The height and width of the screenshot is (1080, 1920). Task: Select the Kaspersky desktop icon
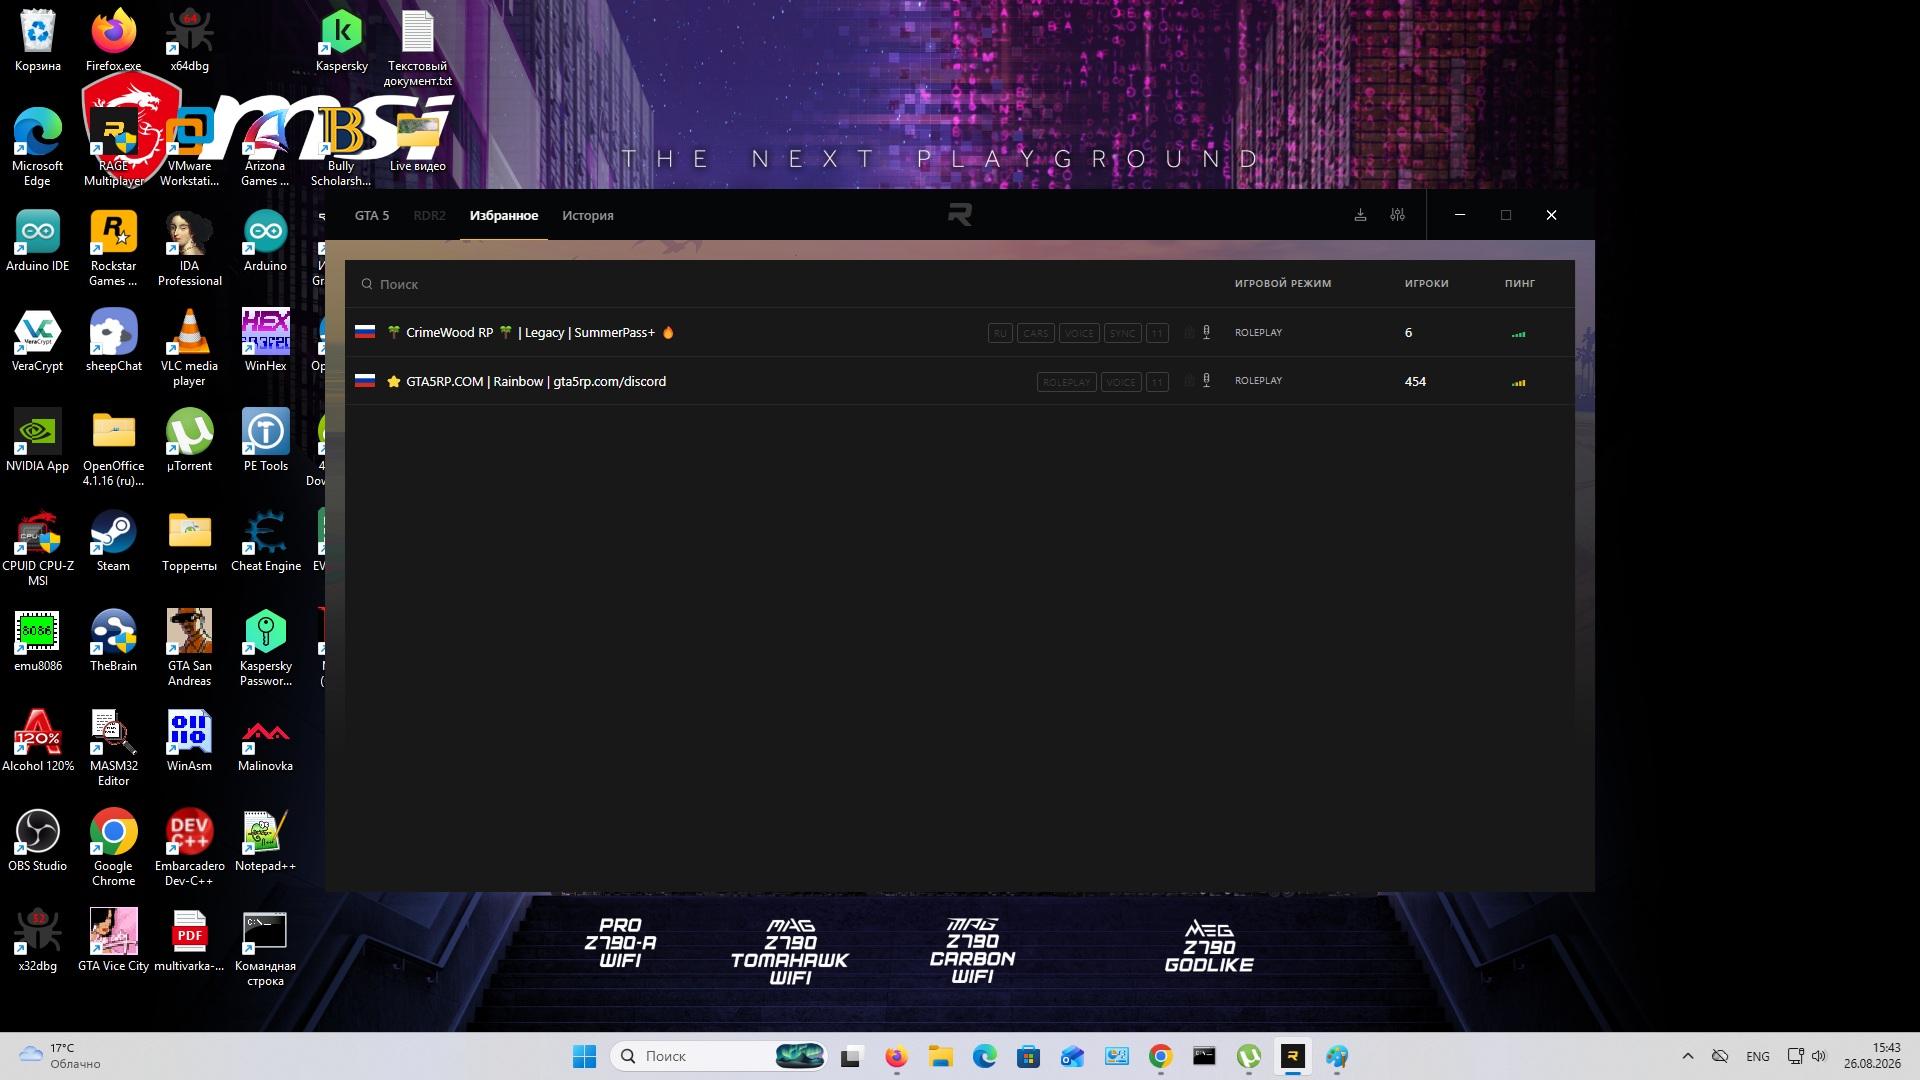pyautogui.click(x=342, y=42)
